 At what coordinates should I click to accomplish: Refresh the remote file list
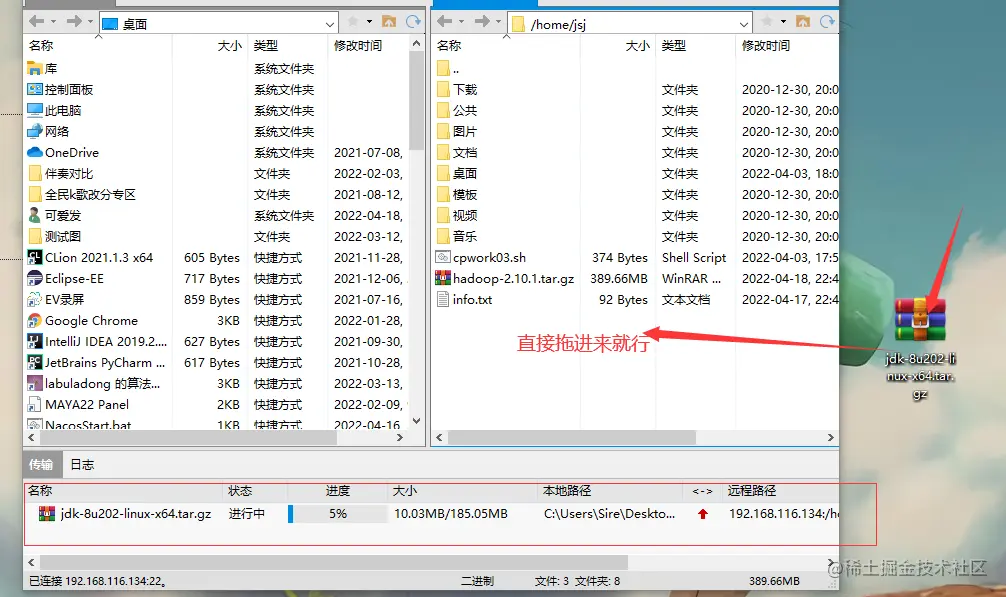coord(827,21)
